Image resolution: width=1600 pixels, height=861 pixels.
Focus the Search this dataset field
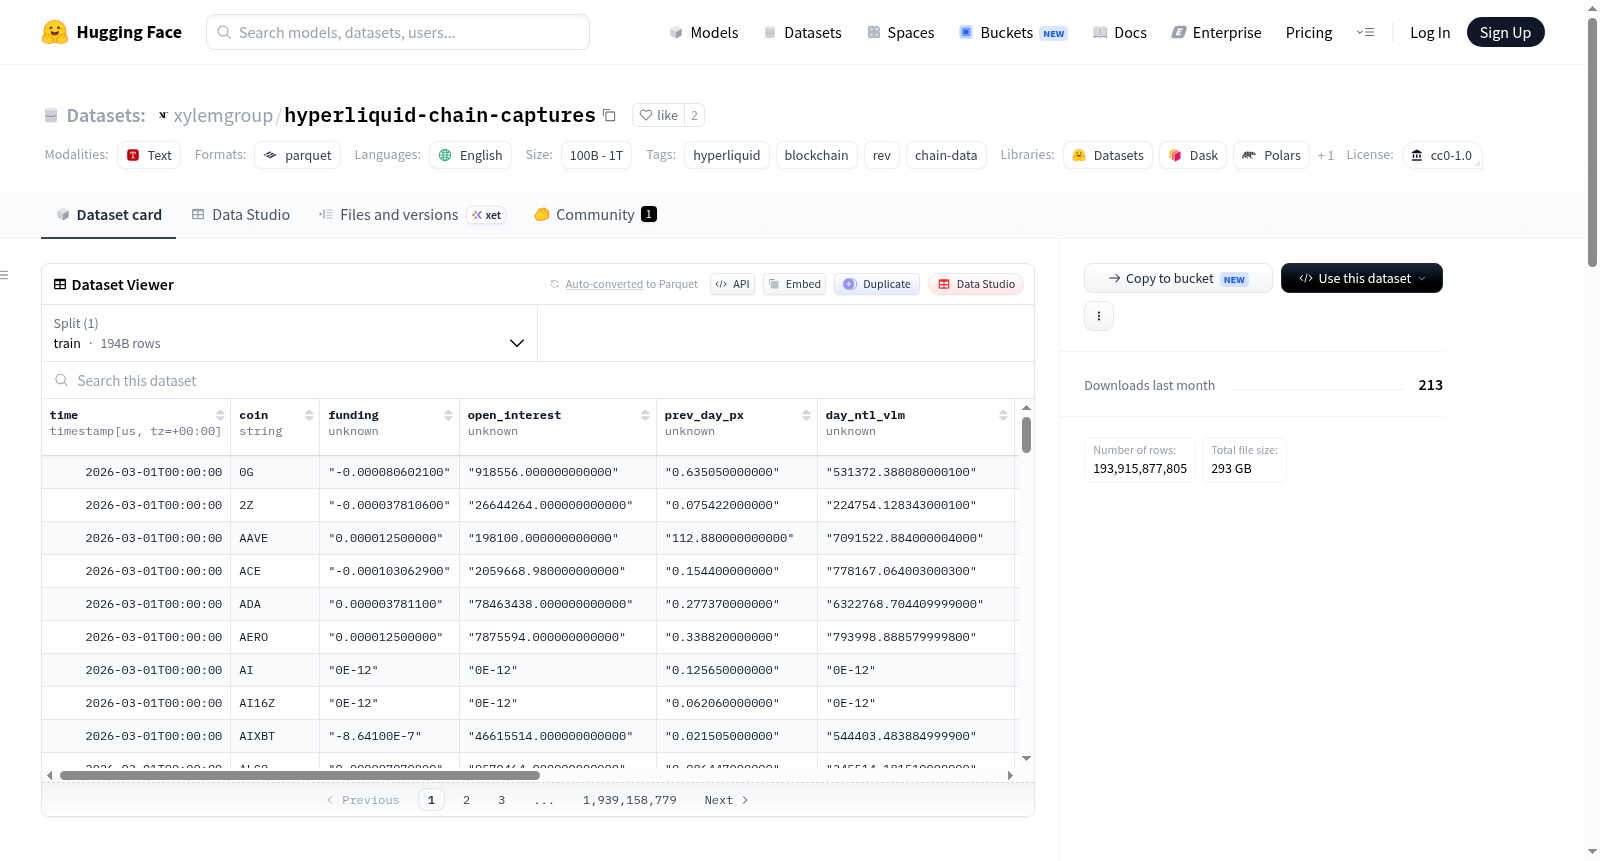(x=538, y=380)
